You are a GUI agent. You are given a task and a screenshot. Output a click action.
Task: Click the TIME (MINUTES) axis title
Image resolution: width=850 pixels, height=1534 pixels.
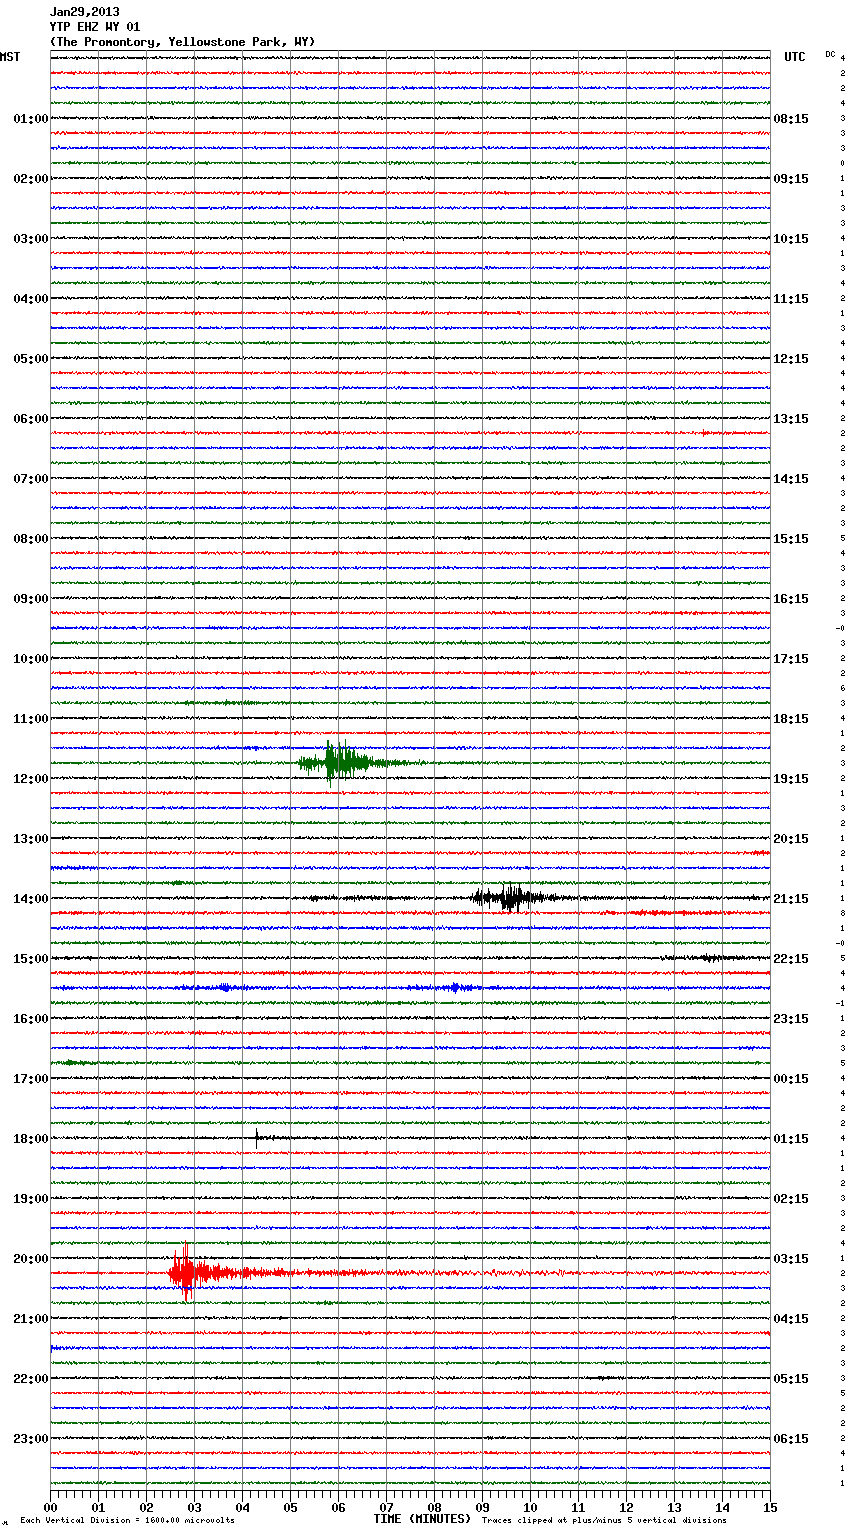[422, 1519]
